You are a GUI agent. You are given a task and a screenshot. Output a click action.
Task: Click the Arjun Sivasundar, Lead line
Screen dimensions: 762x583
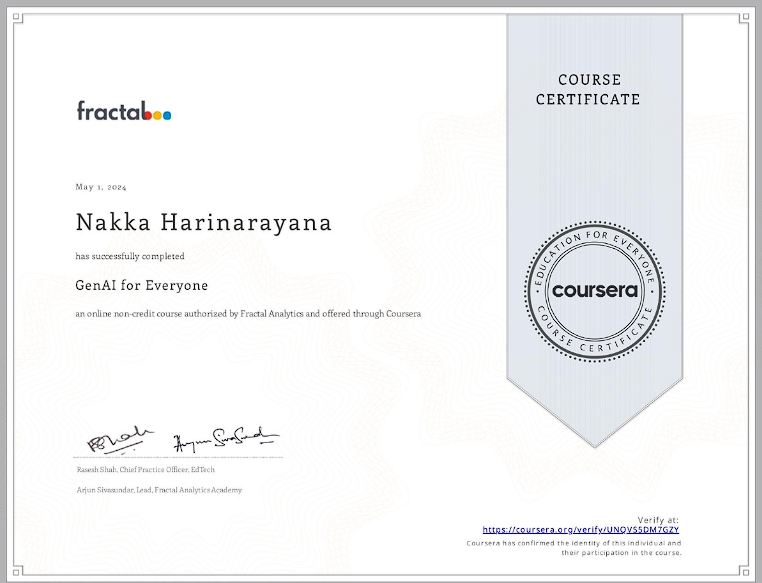pos(159,490)
